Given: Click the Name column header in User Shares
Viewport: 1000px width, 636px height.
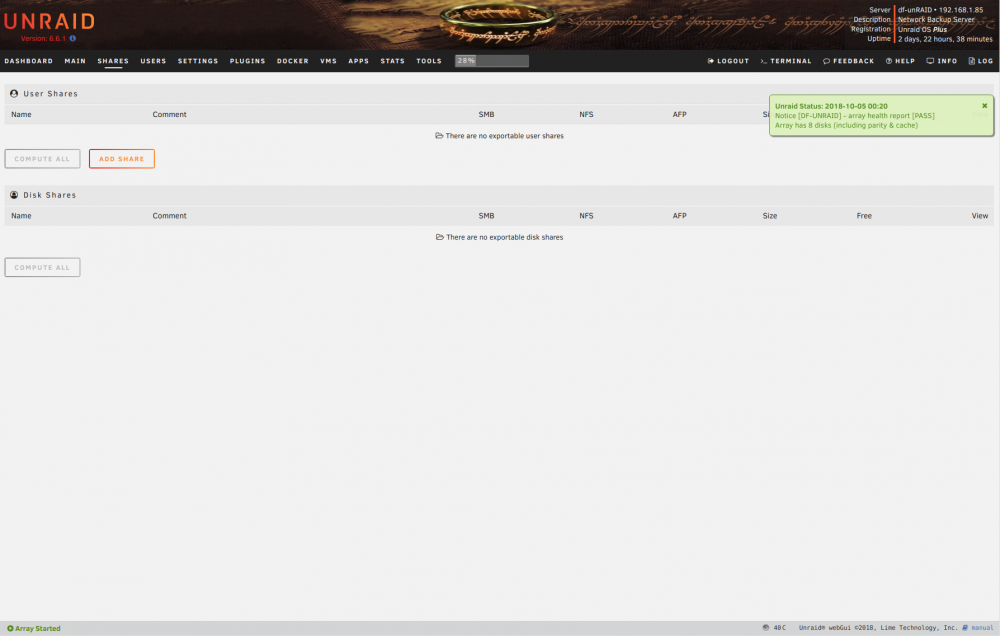Looking at the screenshot, I should tap(21, 115).
